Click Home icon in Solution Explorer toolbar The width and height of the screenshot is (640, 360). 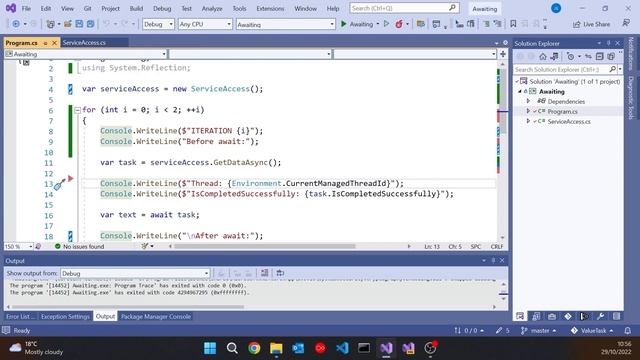pos(542,56)
